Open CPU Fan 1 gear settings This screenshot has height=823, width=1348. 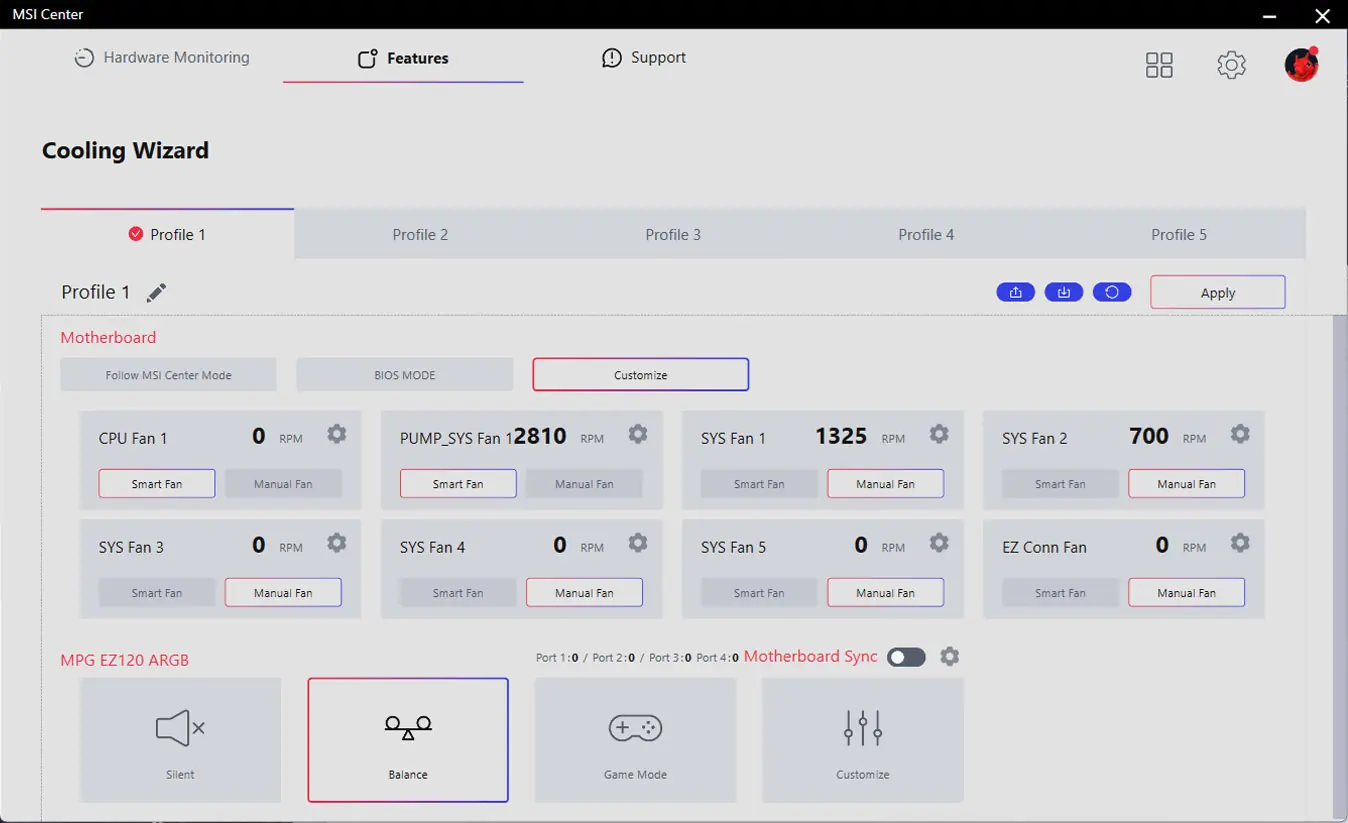(x=337, y=434)
